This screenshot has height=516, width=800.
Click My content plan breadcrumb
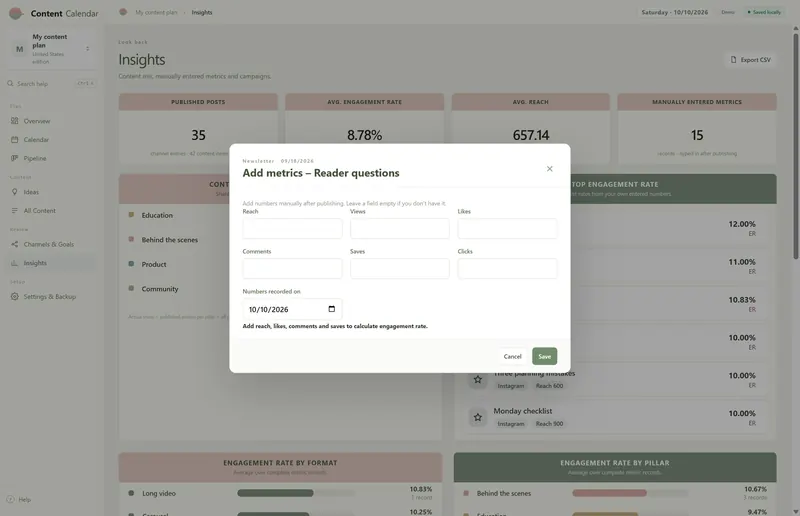pyautogui.click(x=156, y=12)
